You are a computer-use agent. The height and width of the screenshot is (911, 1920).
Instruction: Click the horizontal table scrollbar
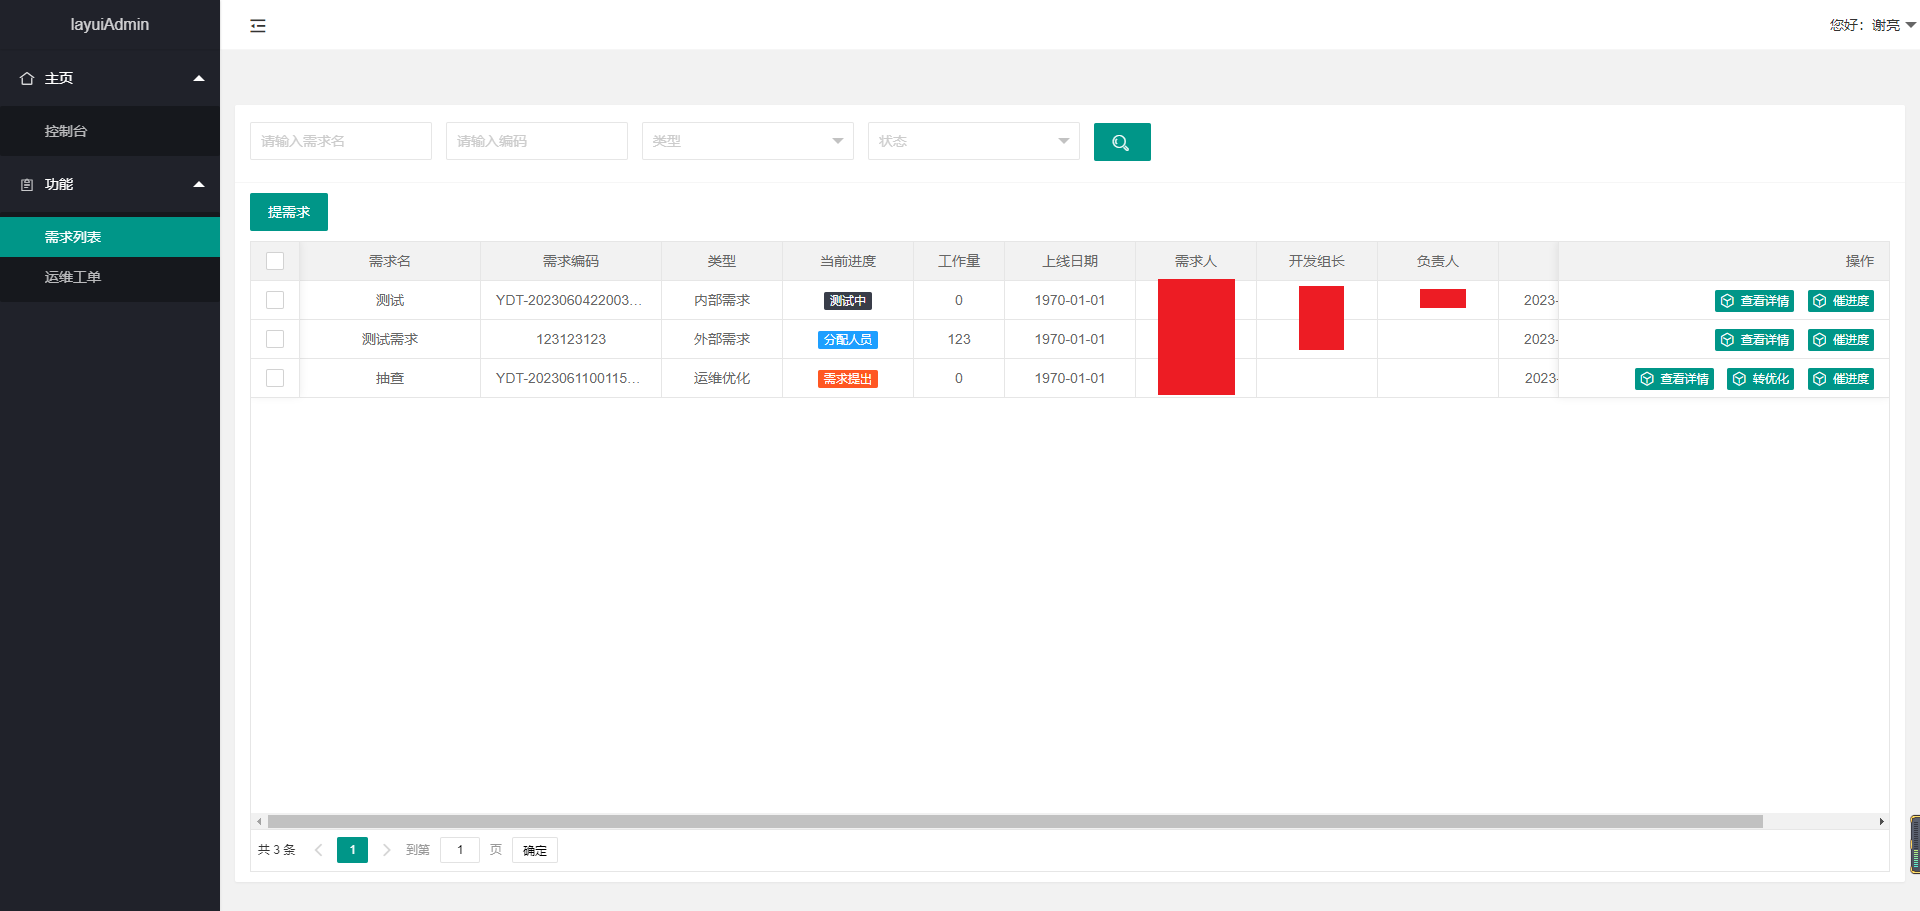tap(1015, 821)
